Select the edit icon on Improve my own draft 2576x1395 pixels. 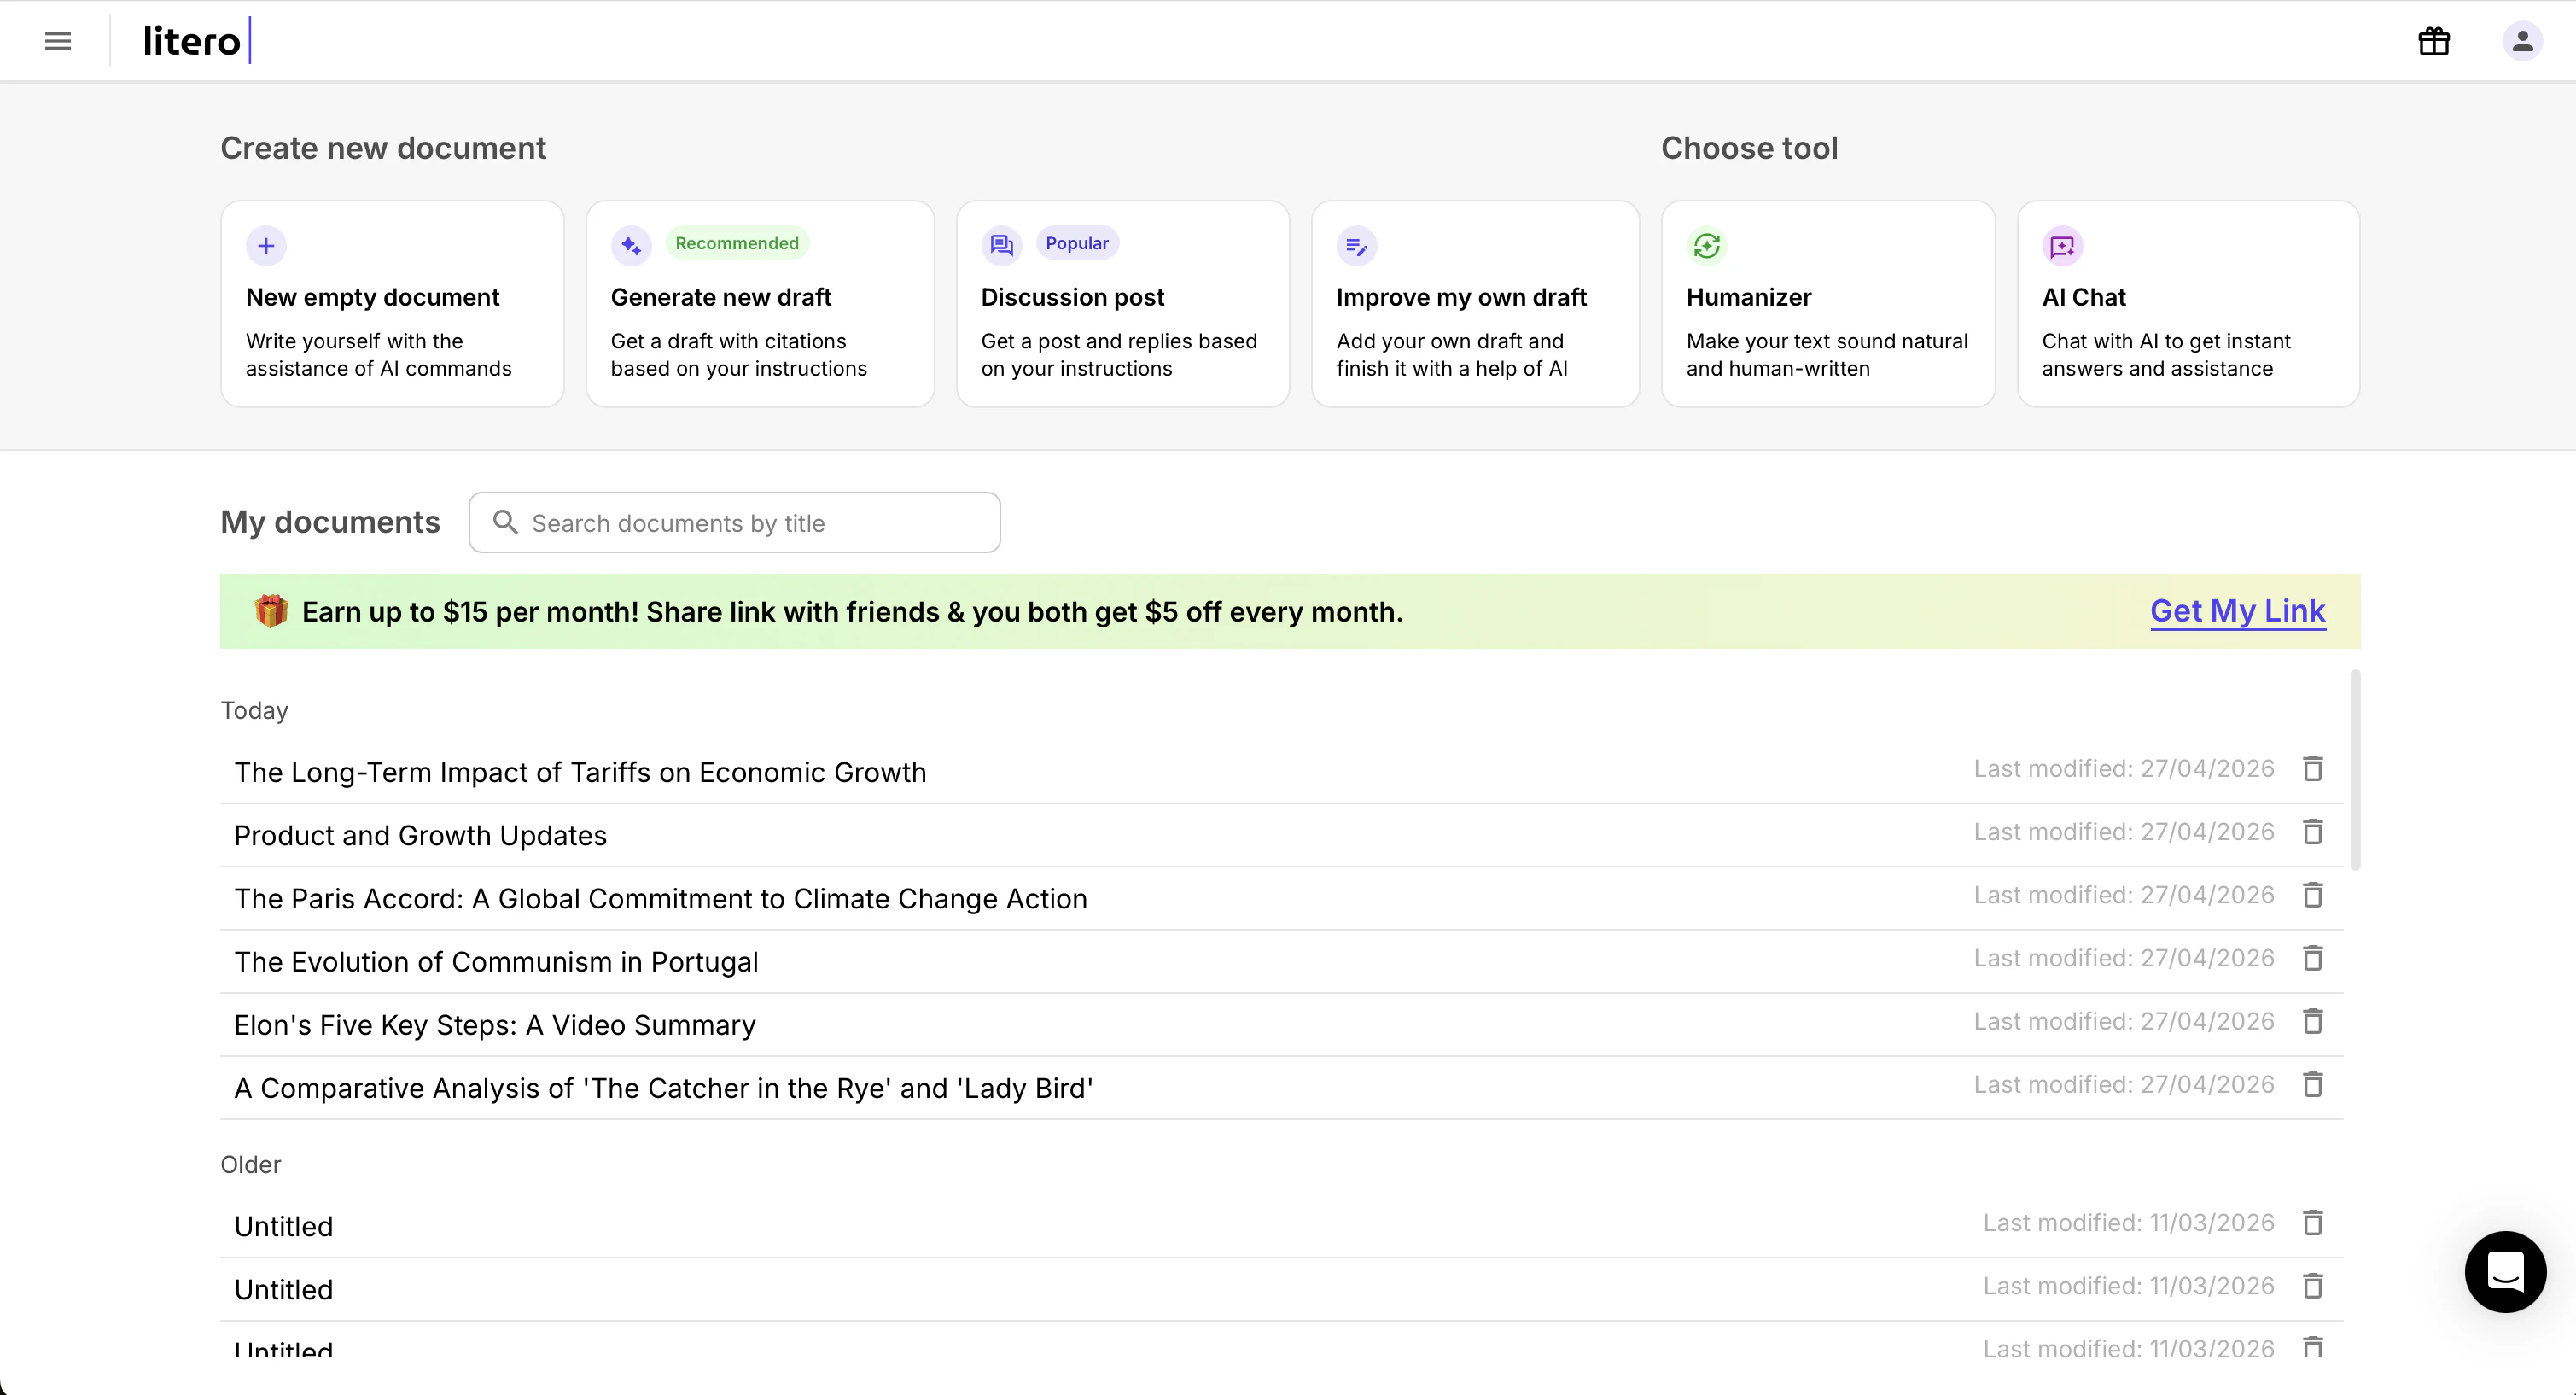(x=1357, y=245)
